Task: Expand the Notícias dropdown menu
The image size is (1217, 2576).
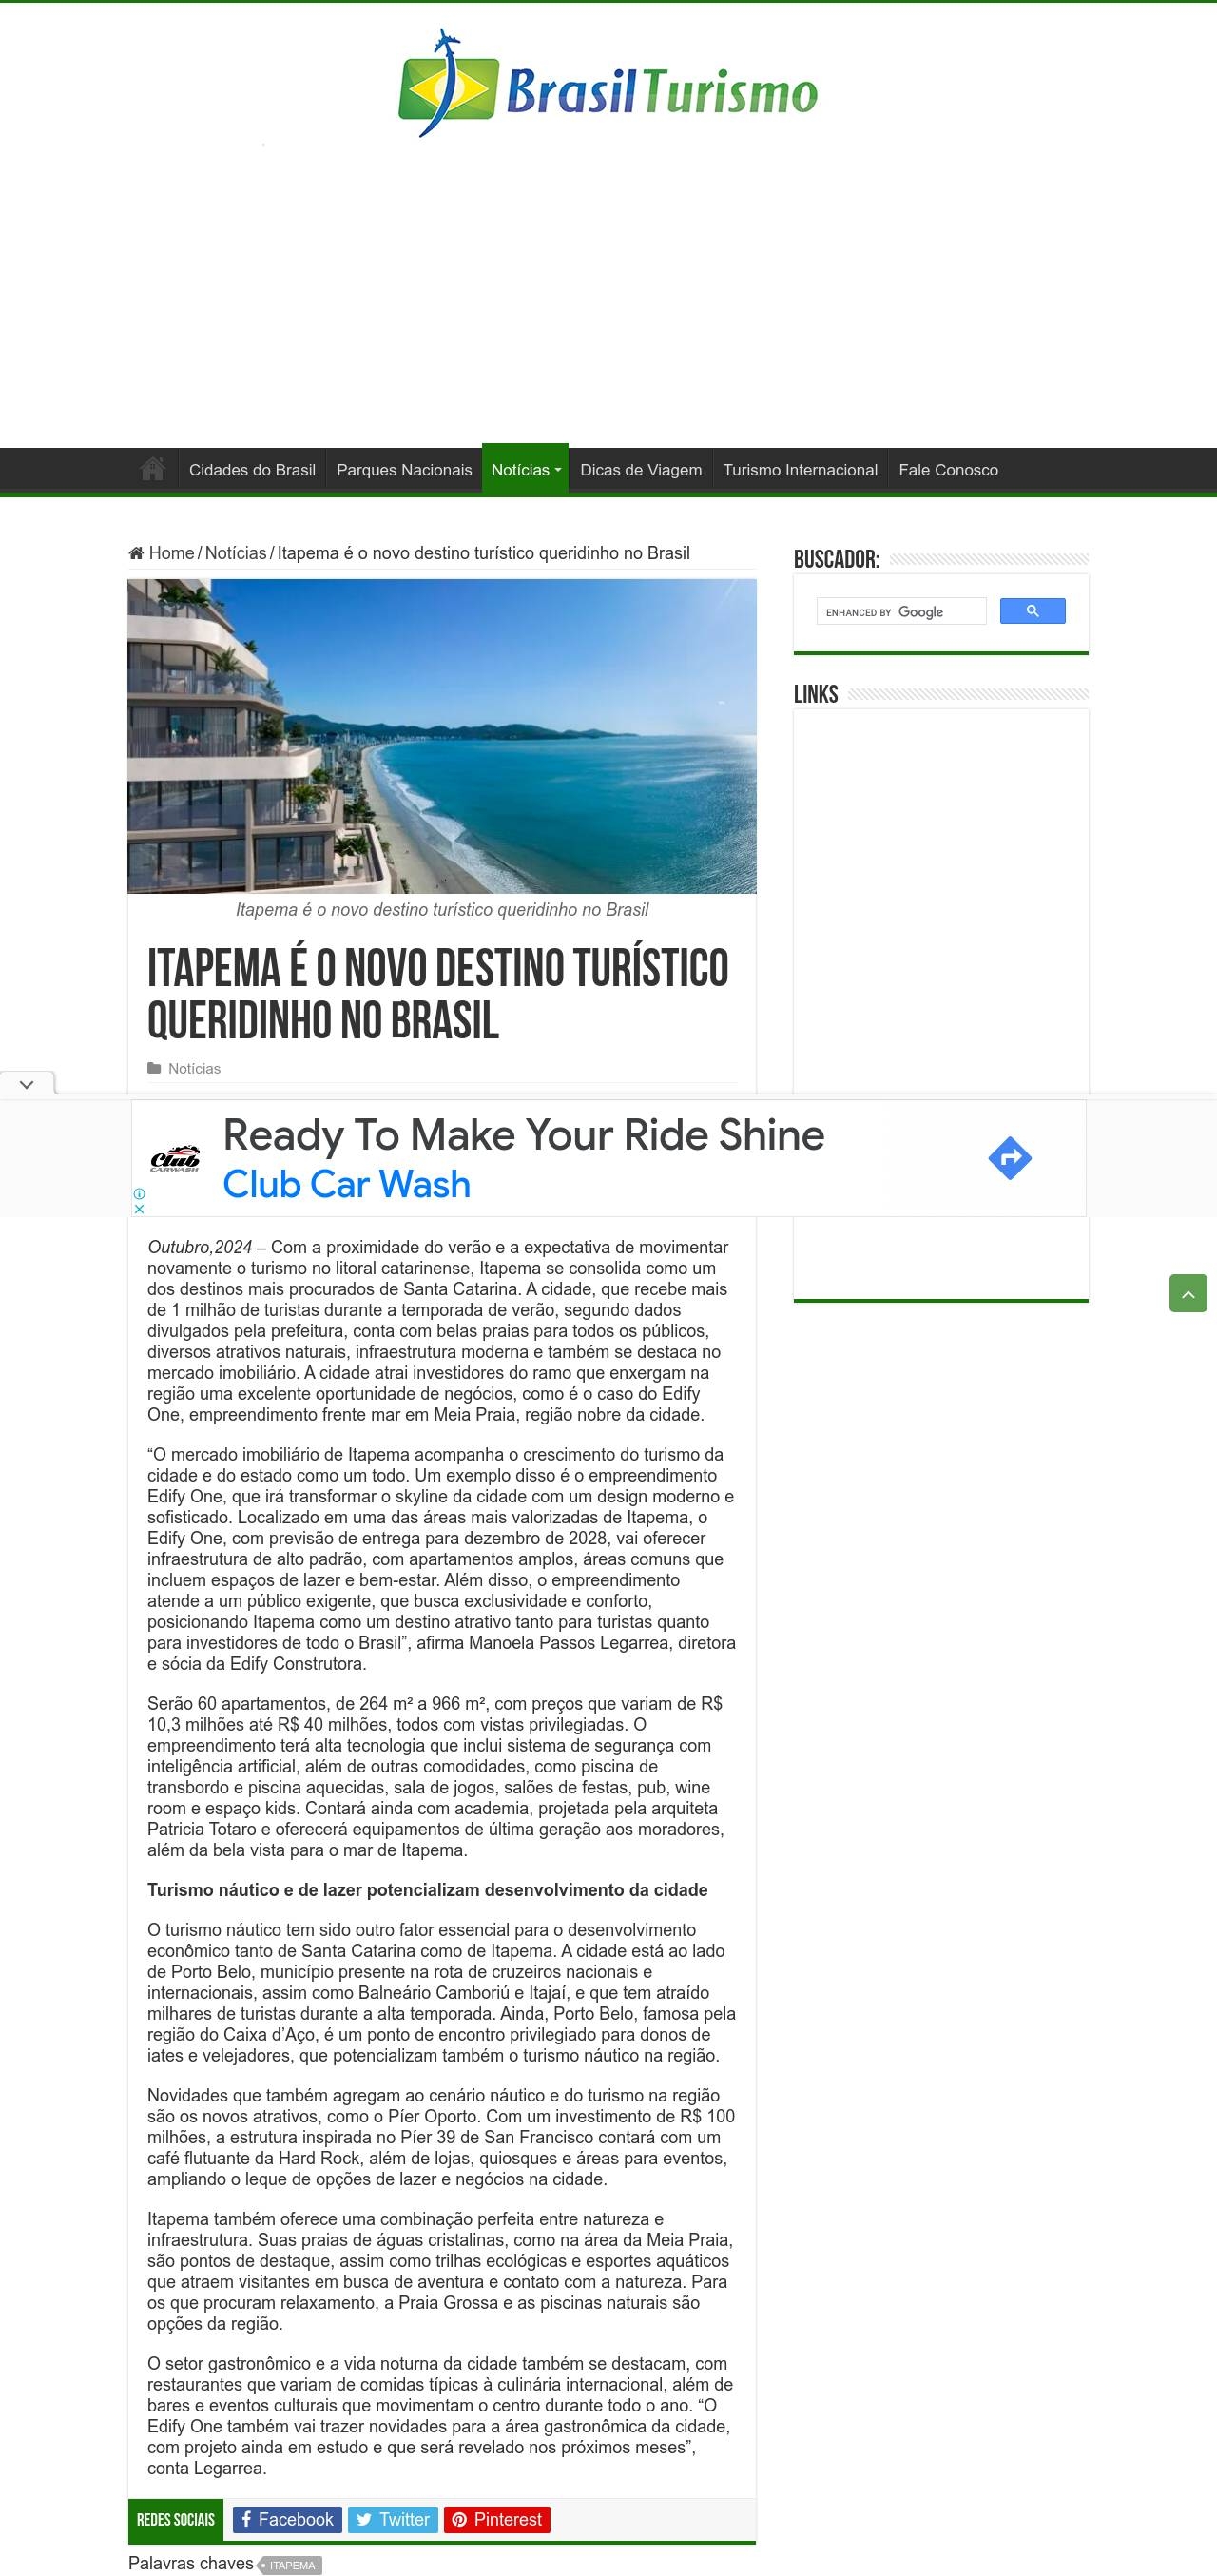Action: coord(525,470)
